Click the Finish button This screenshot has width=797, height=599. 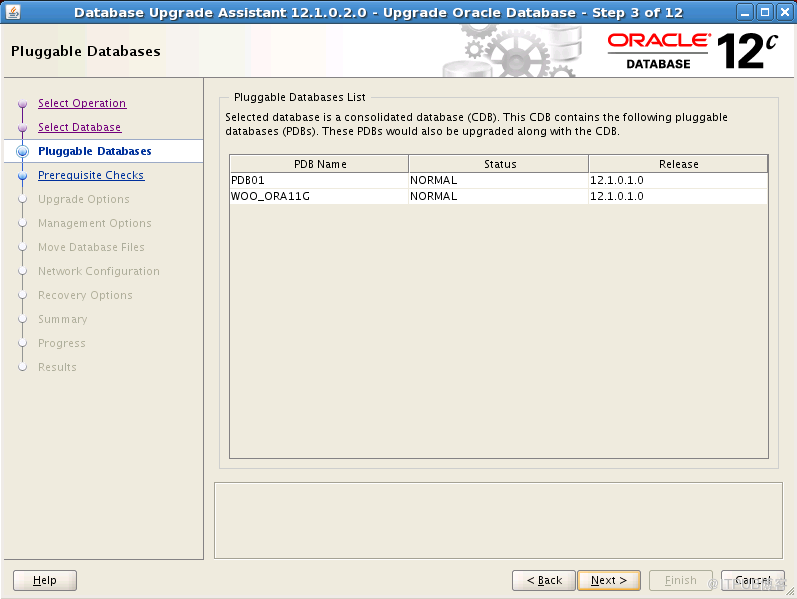coord(681,580)
